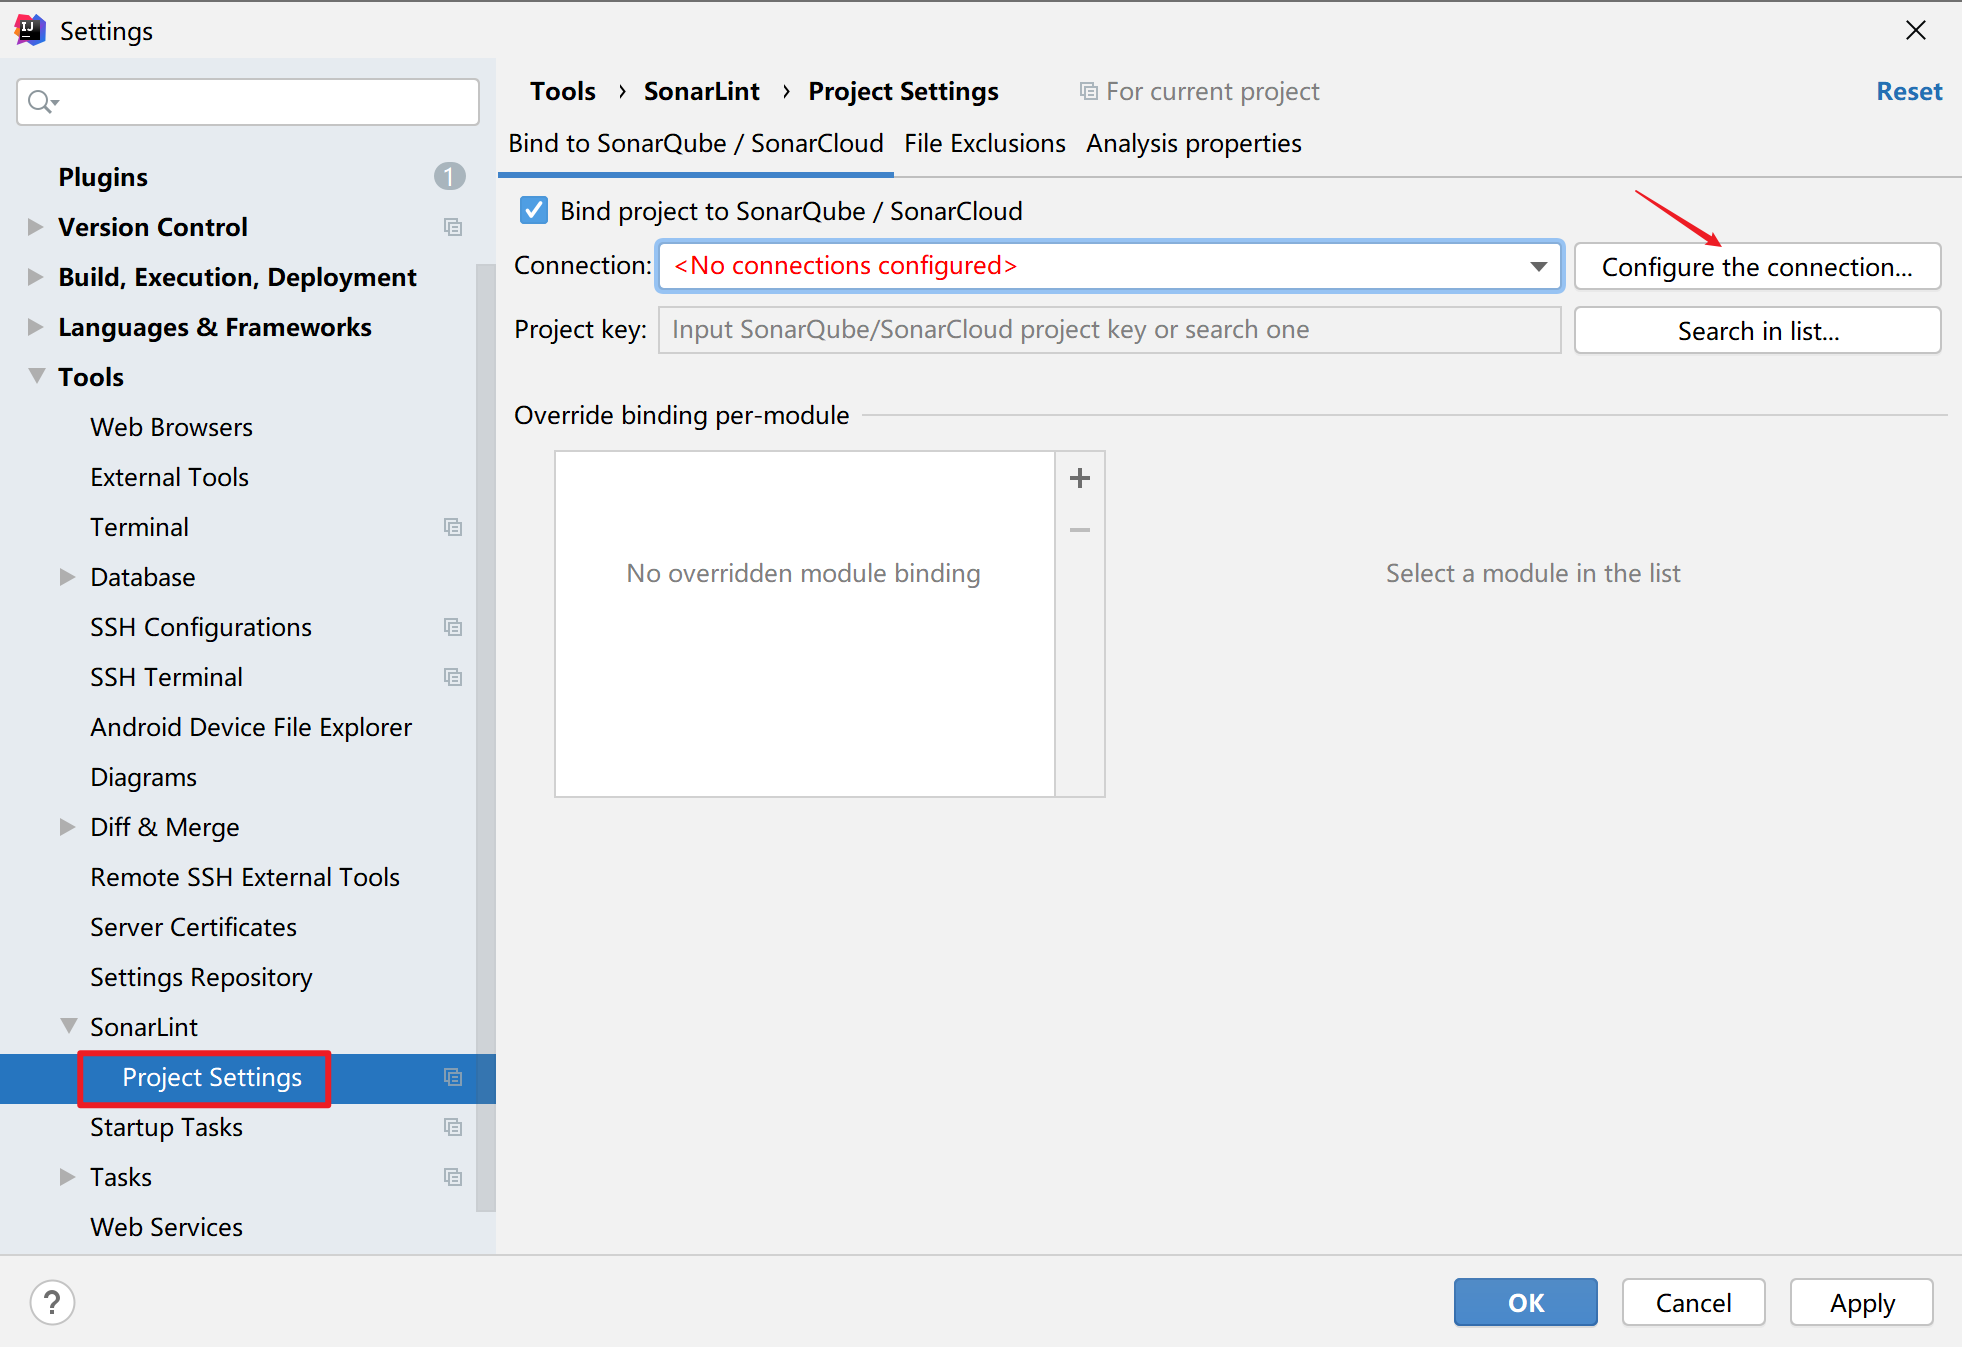1962x1347 pixels.
Task: Click the help question mark button
Action: [x=52, y=1303]
